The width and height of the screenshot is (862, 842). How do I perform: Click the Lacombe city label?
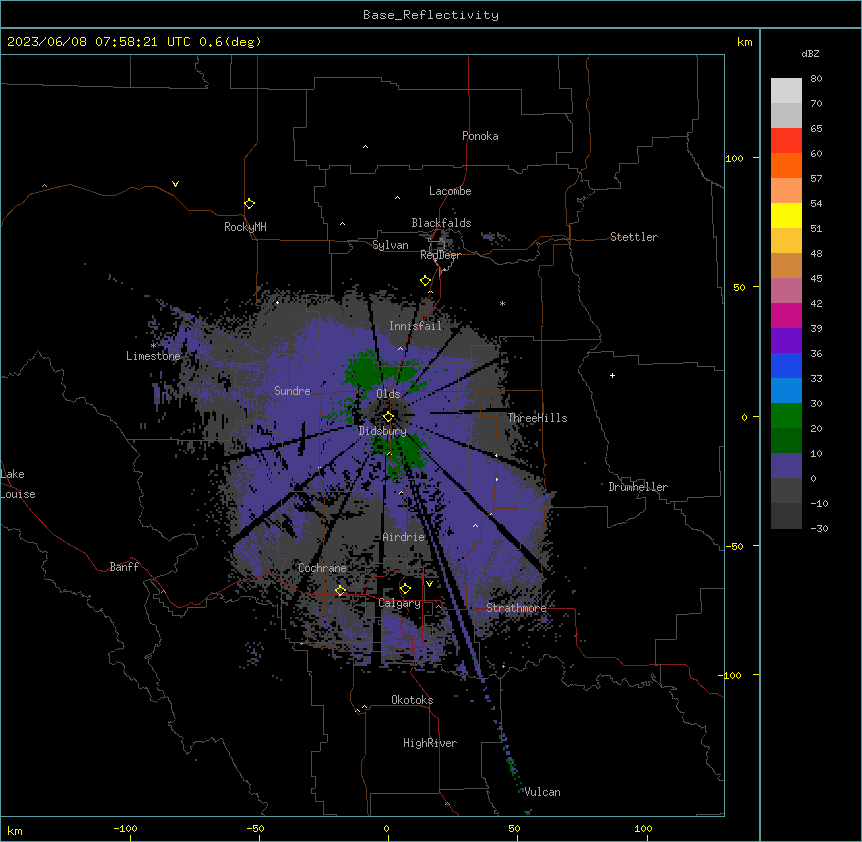coord(450,191)
